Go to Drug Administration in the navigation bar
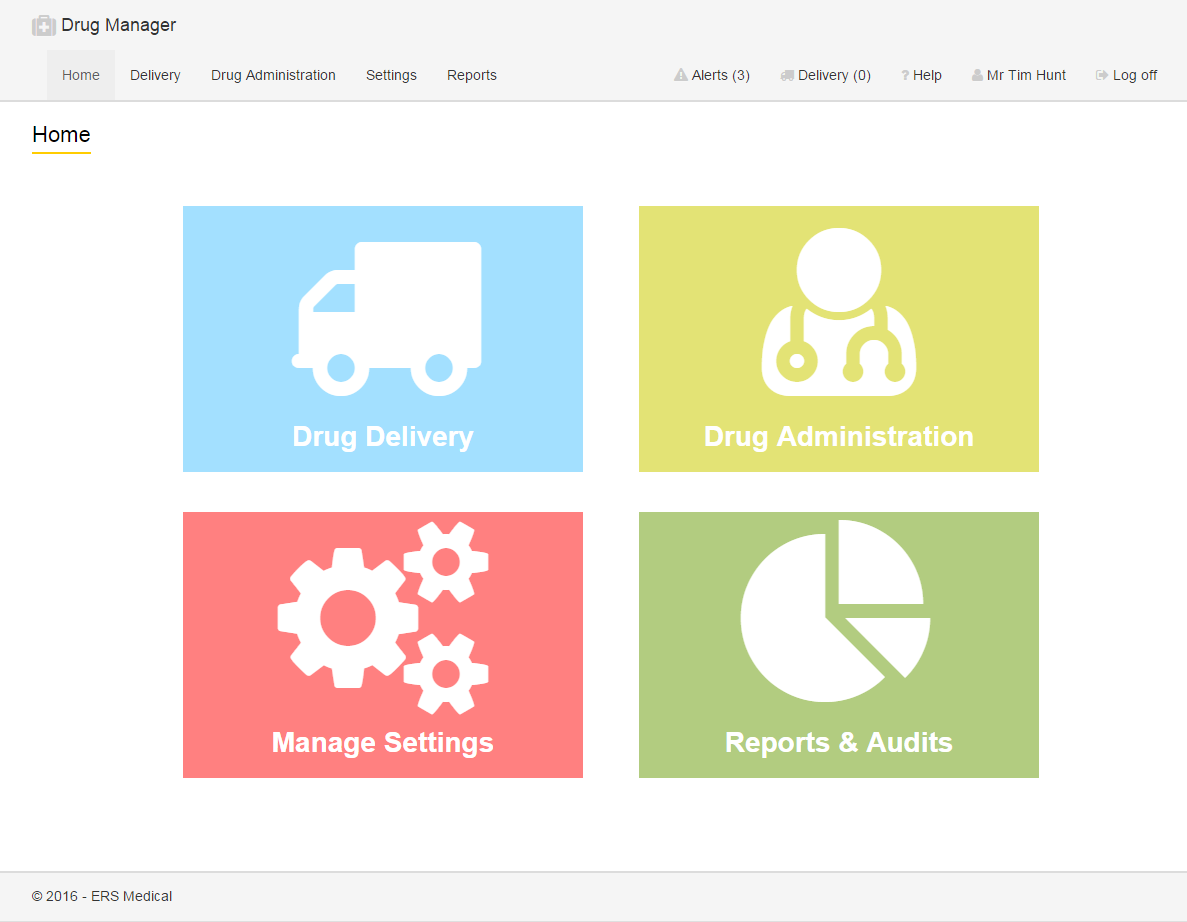Image resolution: width=1187 pixels, height=922 pixels. pos(273,75)
